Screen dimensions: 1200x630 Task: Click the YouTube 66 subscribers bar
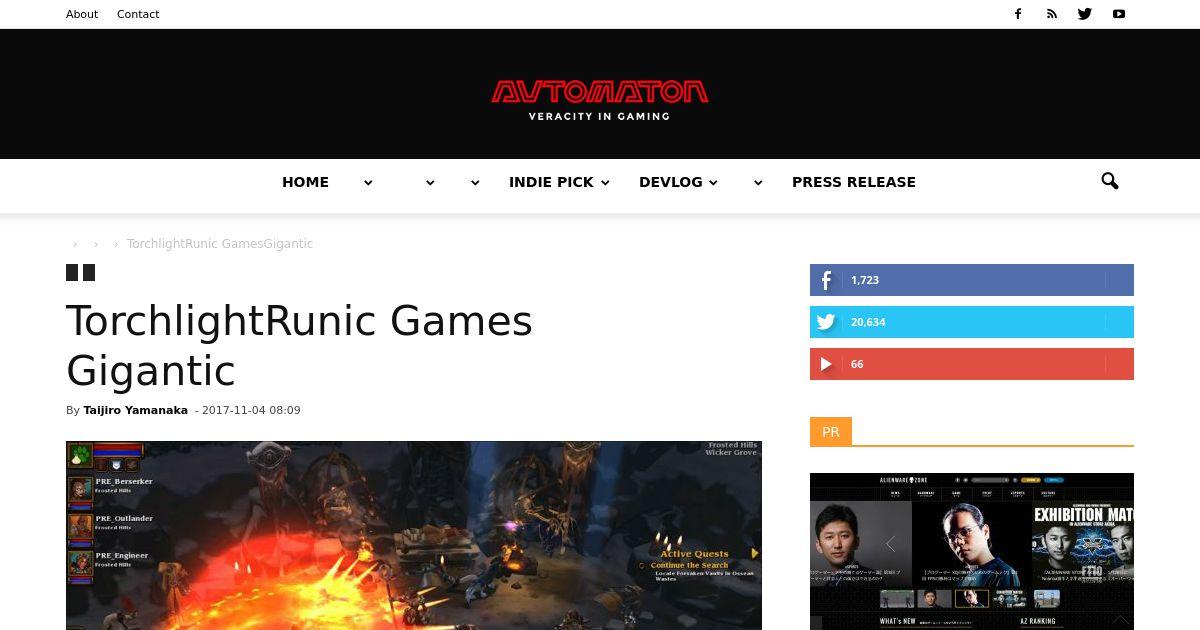coord(972,364)
